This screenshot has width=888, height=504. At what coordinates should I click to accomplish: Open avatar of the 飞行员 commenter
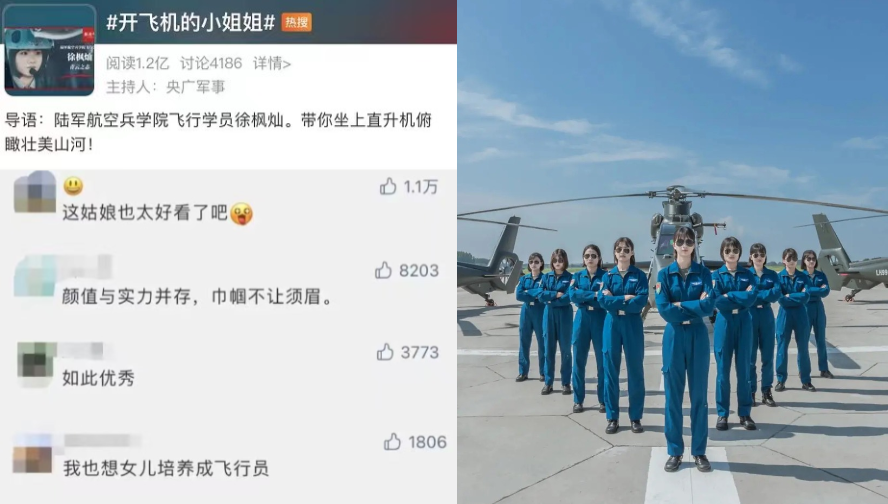(x=32, y=453)
